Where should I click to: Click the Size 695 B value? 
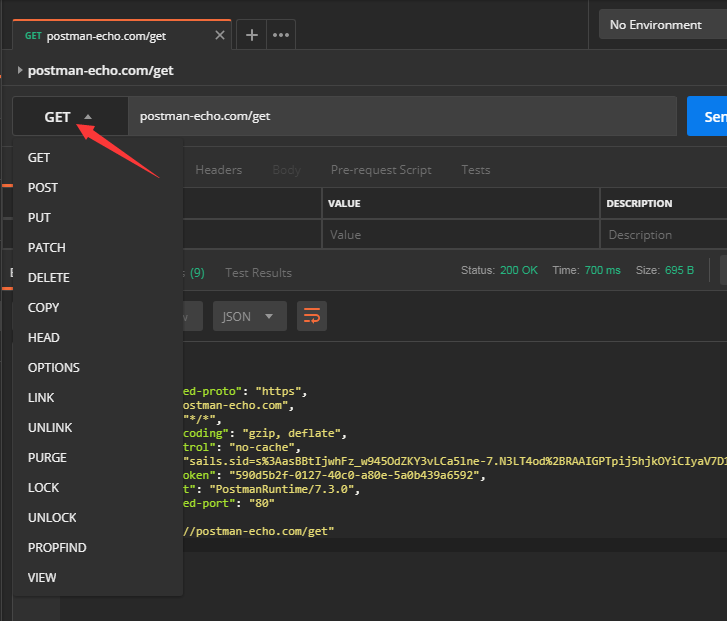pos(679,270)
